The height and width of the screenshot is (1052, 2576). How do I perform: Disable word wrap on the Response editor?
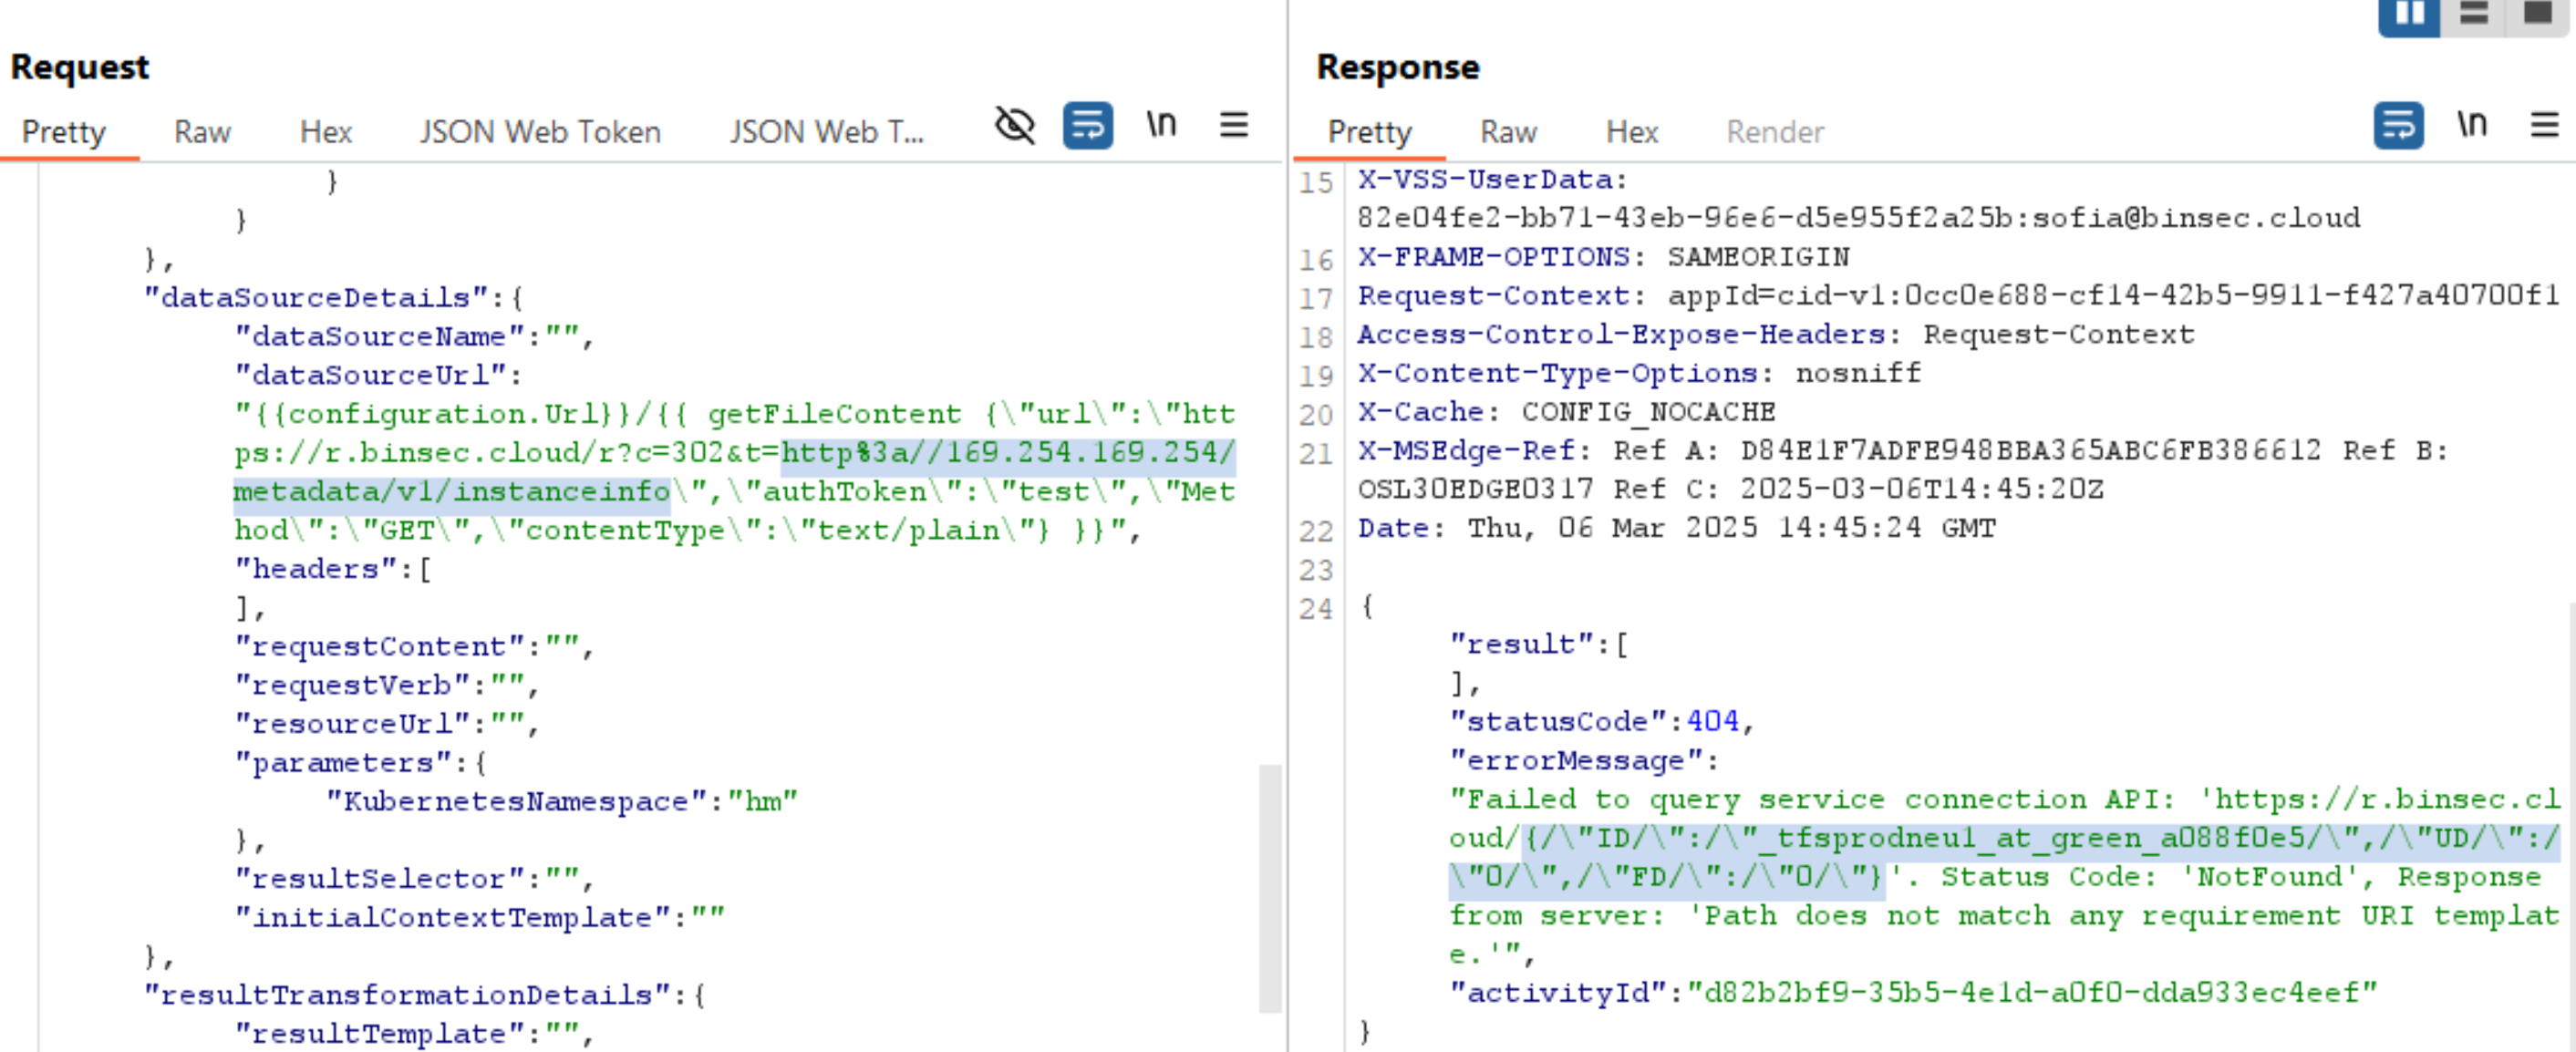(2397, 127)
